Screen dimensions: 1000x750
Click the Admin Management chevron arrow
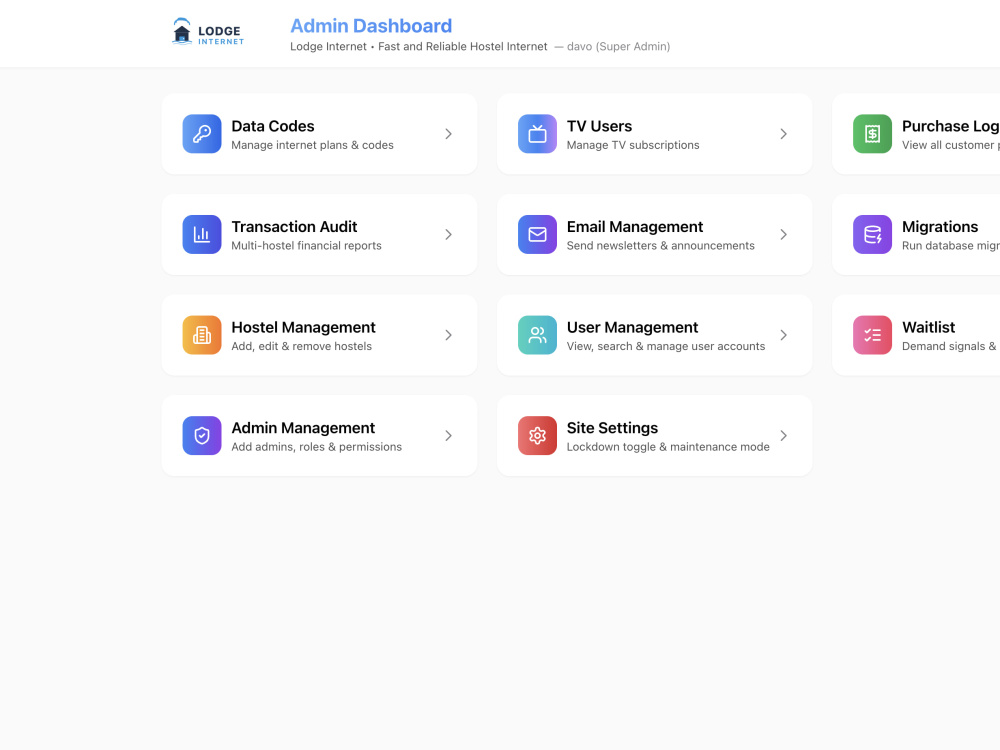(x=448, y=436)
